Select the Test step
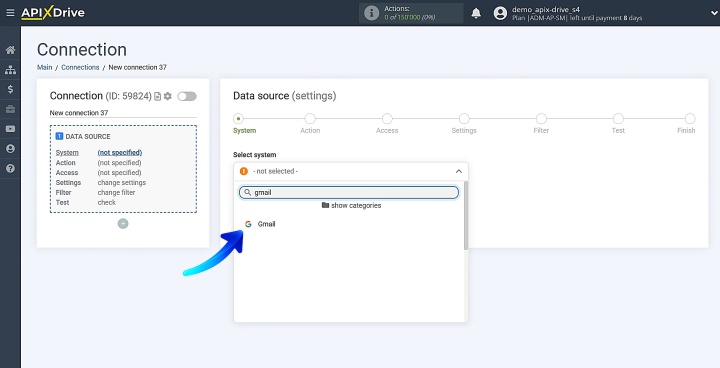Screen dimensions: 720x368 [x=618, y=119]
